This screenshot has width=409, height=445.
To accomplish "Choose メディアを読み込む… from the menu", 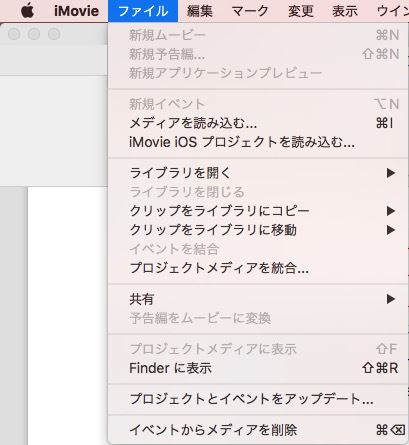I will click(x=258, y=123).
